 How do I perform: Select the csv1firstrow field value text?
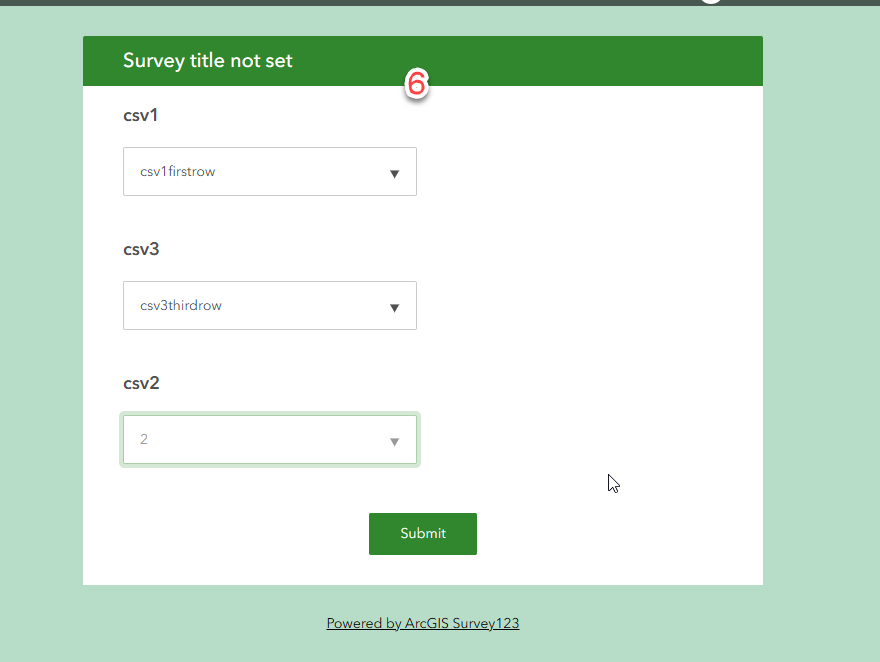tap(177, 171)
